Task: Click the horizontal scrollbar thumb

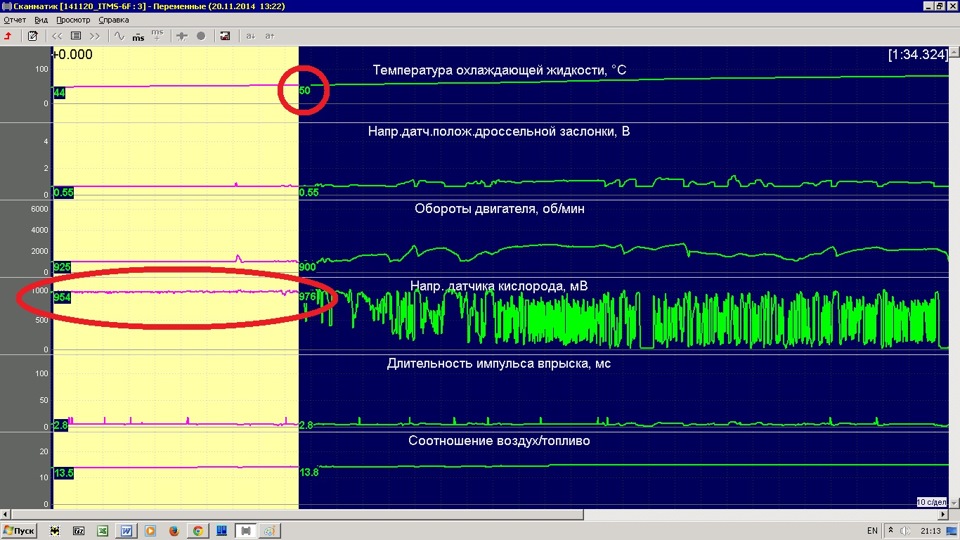Action: (297, 515)
